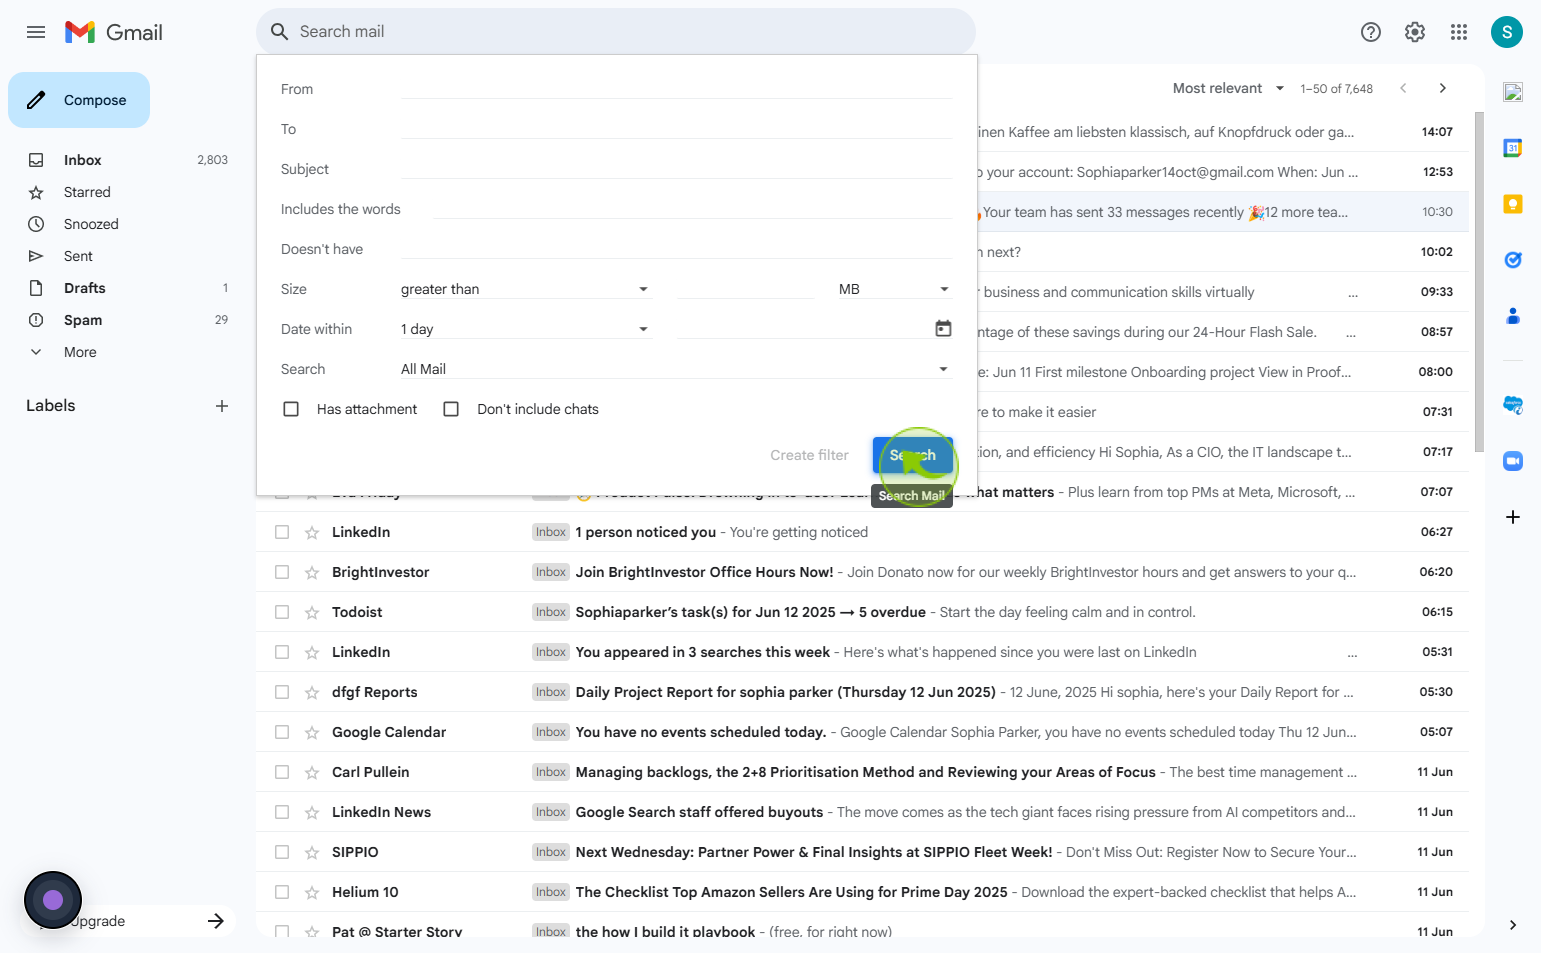Open the Spam folder
The height and width of the screenshot is (953, 1541).
83,320
